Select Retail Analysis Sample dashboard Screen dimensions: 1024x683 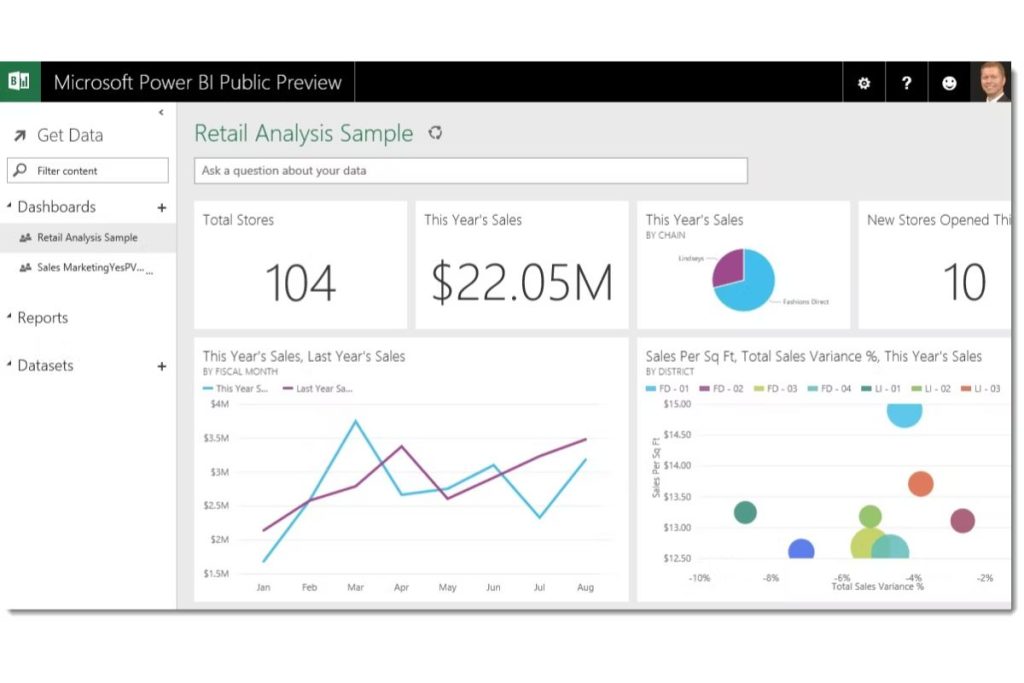(88, 238)
